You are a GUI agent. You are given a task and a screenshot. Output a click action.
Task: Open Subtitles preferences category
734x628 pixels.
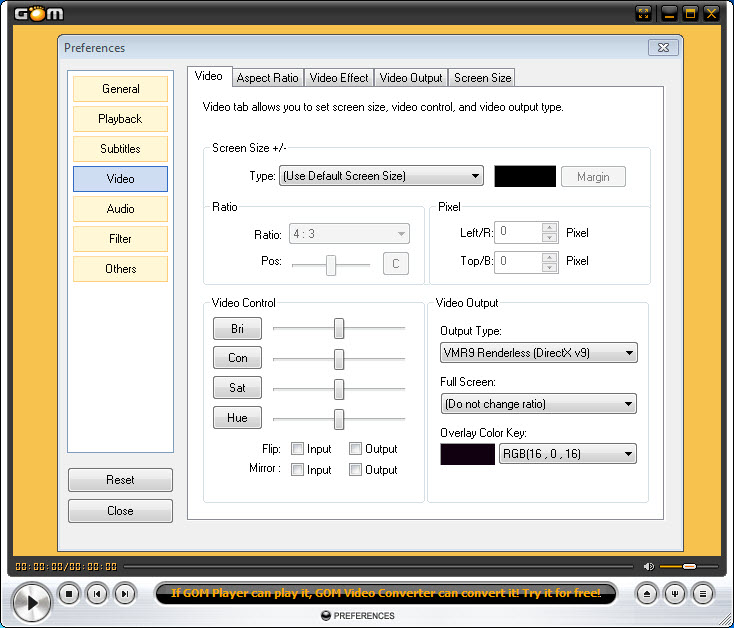120,149
